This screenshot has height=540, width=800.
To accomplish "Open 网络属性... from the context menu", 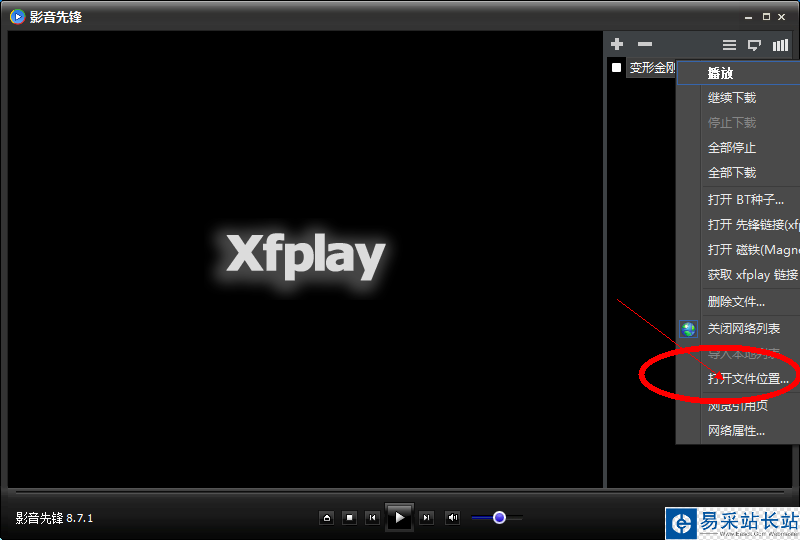I will 738,431.
